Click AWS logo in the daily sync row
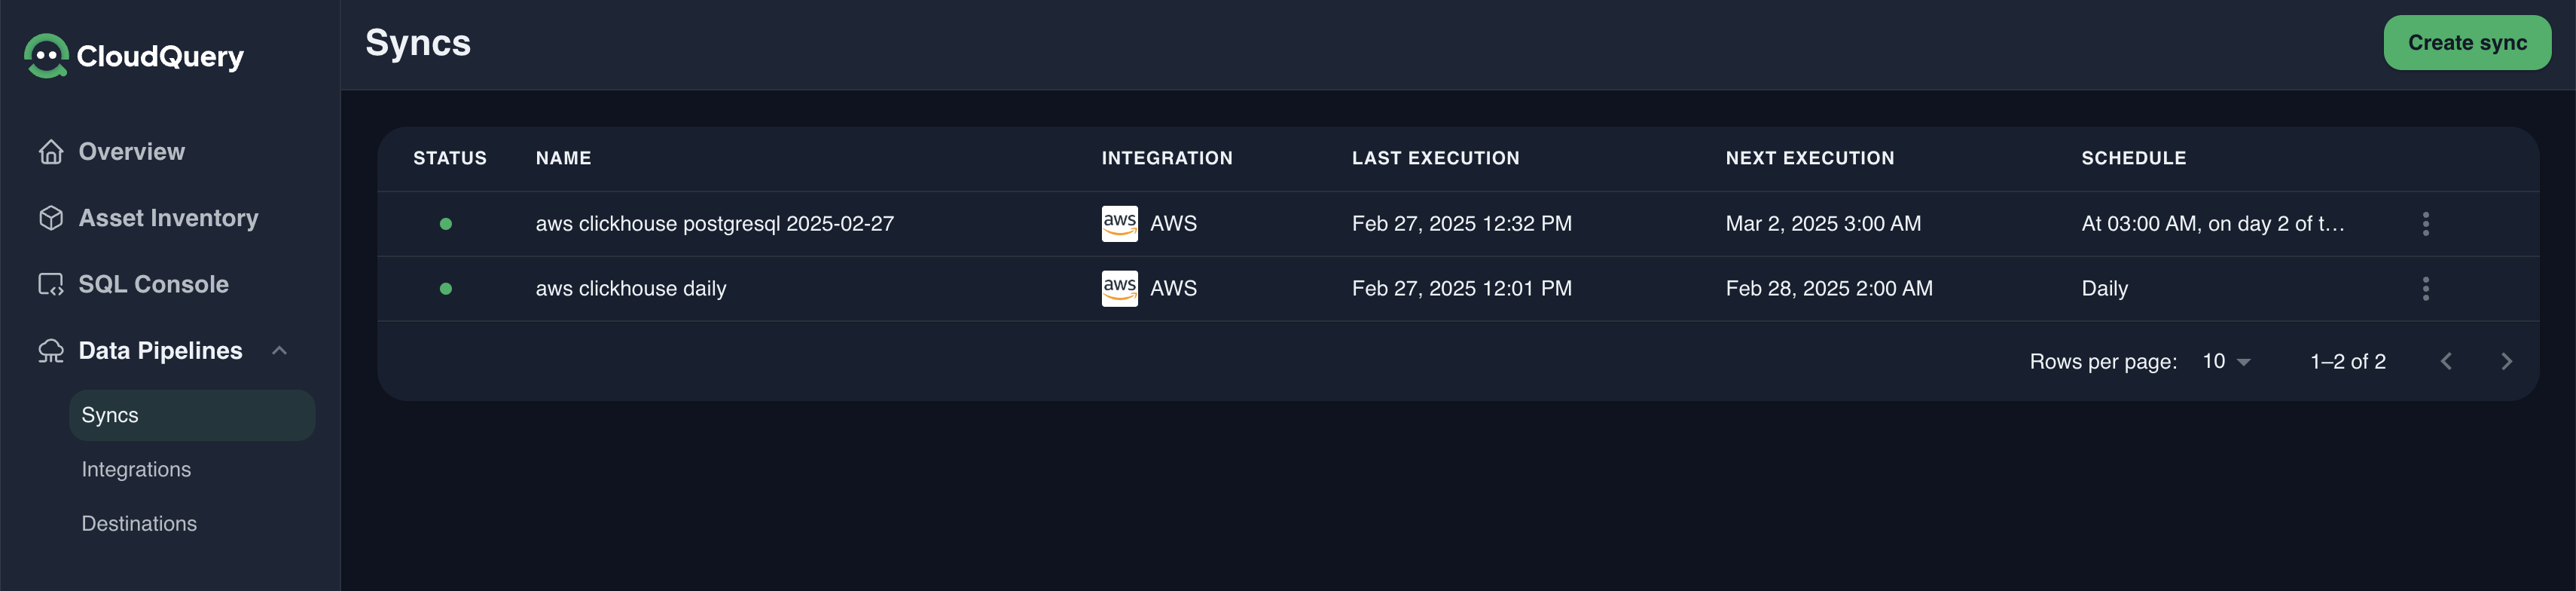Image resolution: width=2576 pixels, height=591 pixels. 1119,289
